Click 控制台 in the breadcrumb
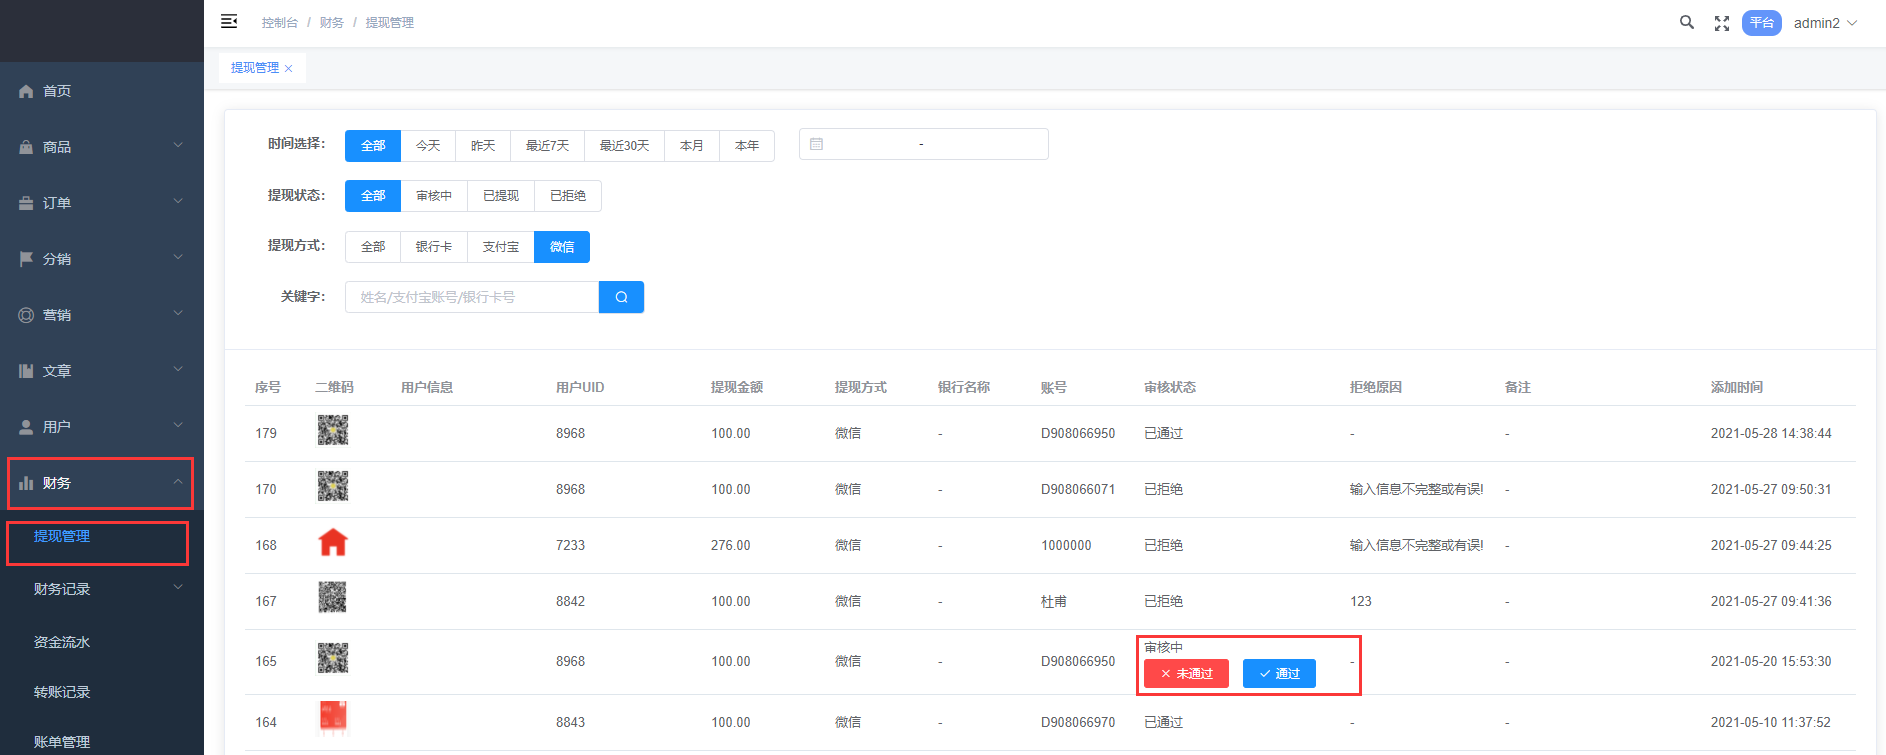Viewport: 1886px width, 755px height. click(x=280, y=23)
